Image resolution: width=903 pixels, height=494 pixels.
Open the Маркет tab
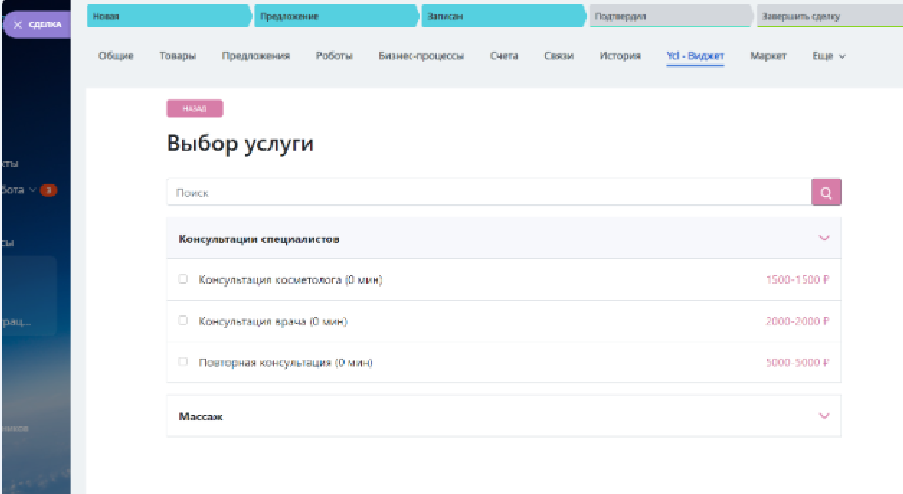click(x=768, y=56)
